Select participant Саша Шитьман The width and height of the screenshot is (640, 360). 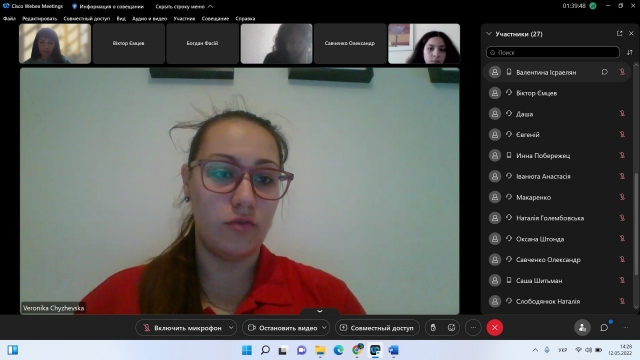(557, 280)
